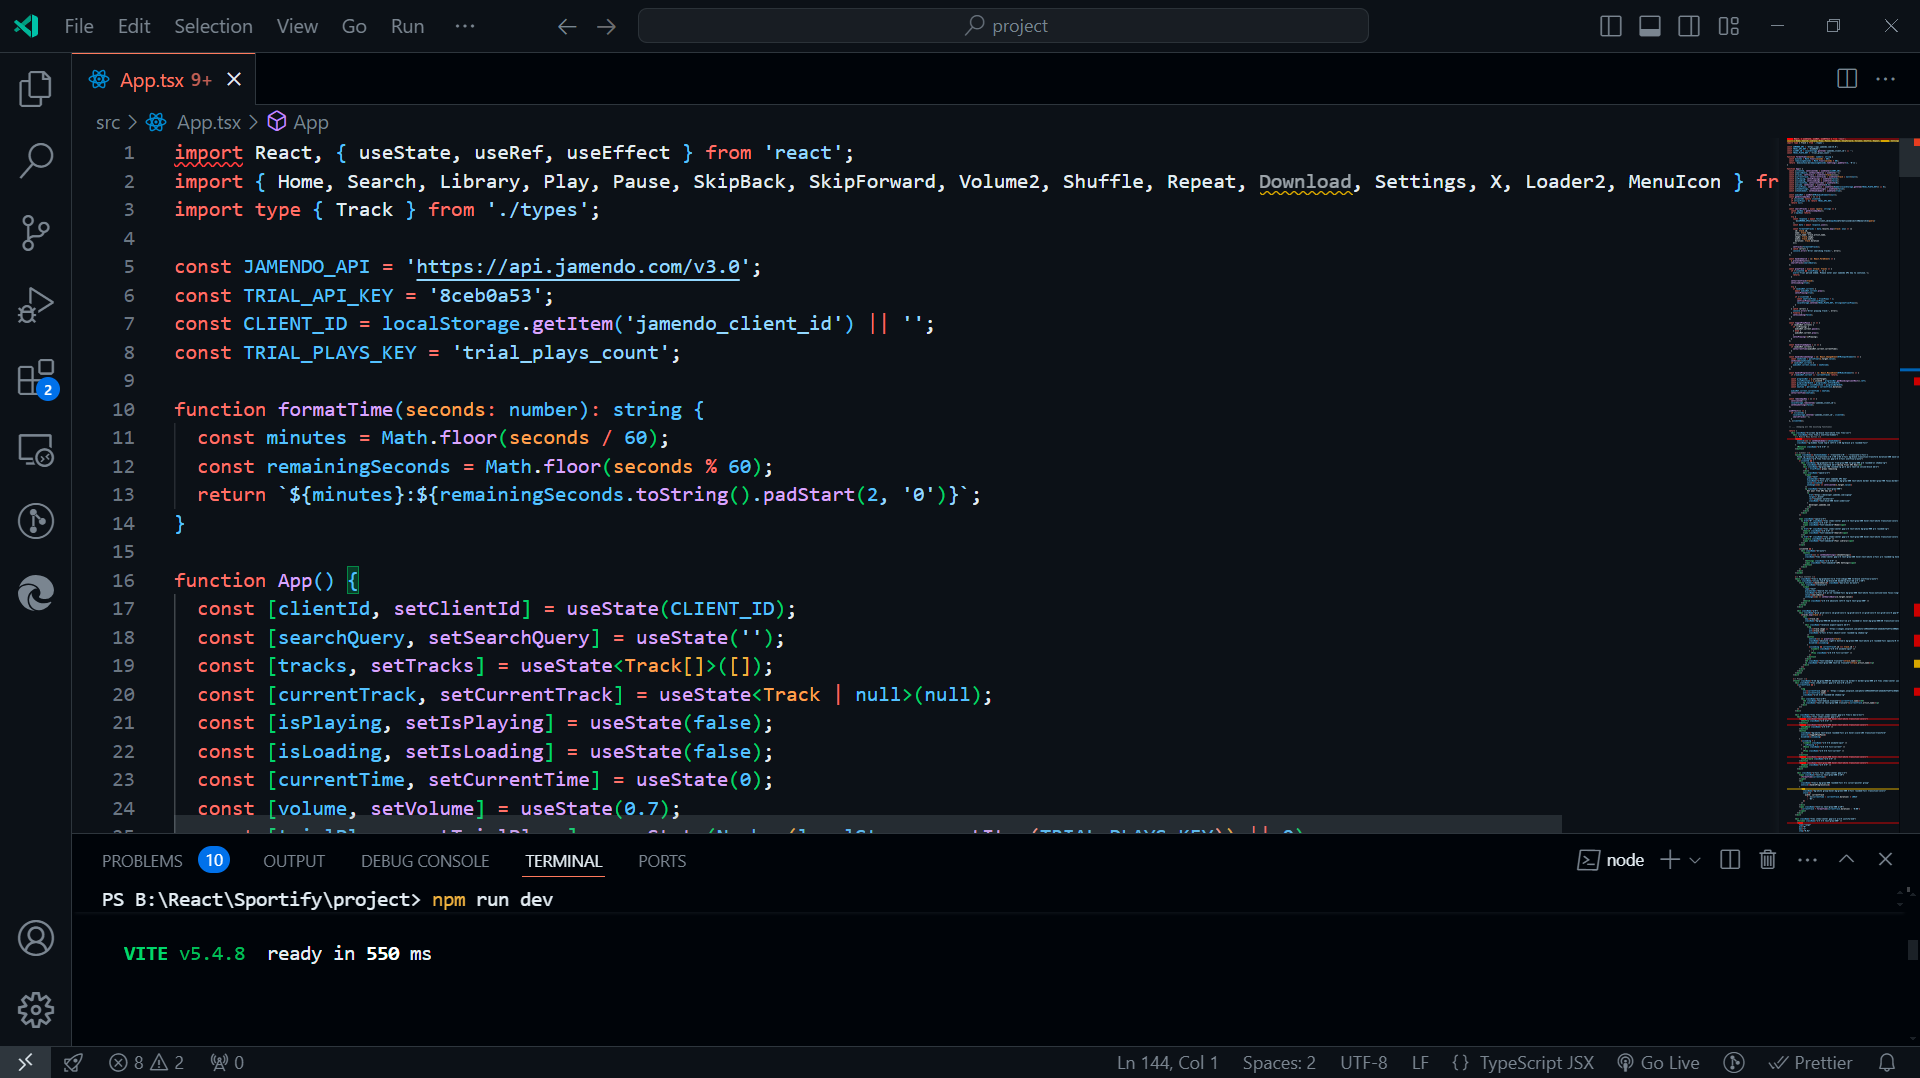Image resolution: width=1920 pixels, height=1078 pixels.
Task: Open the Explorer view in activity bar
Action: (36, 89)
